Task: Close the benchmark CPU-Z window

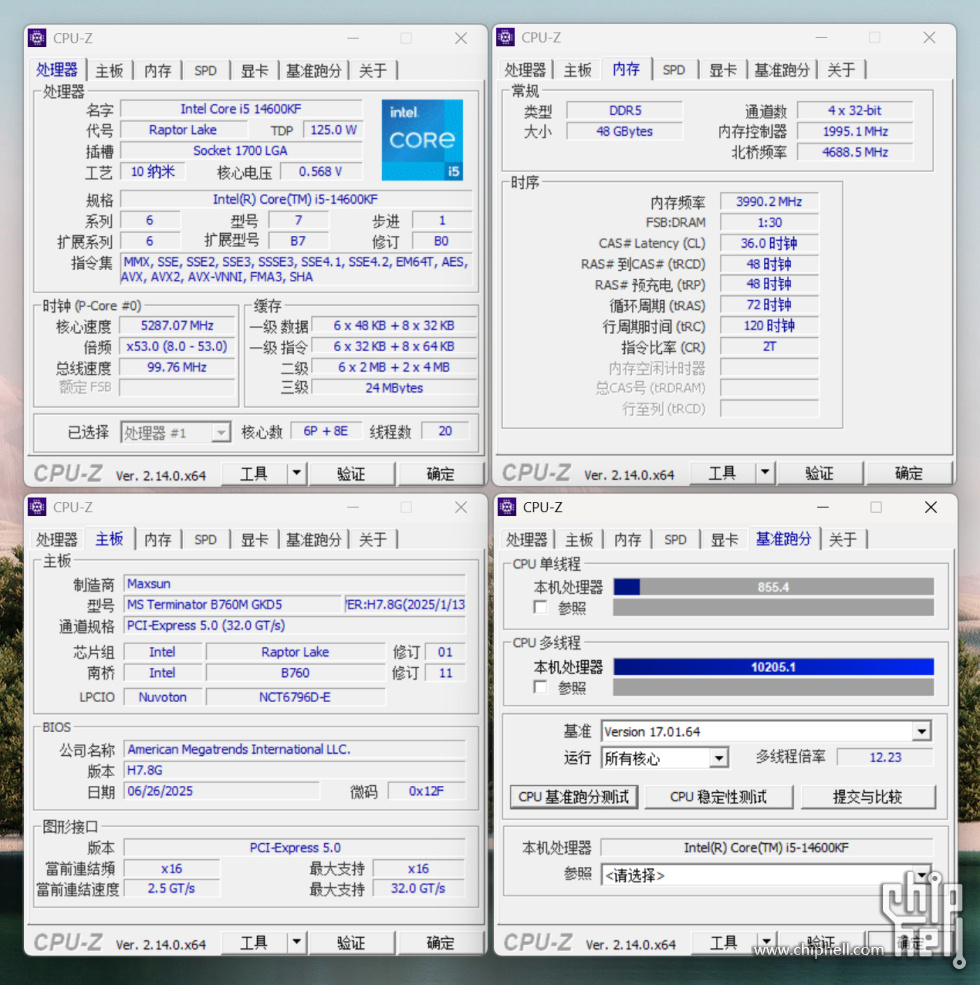Action: (930, 507)
